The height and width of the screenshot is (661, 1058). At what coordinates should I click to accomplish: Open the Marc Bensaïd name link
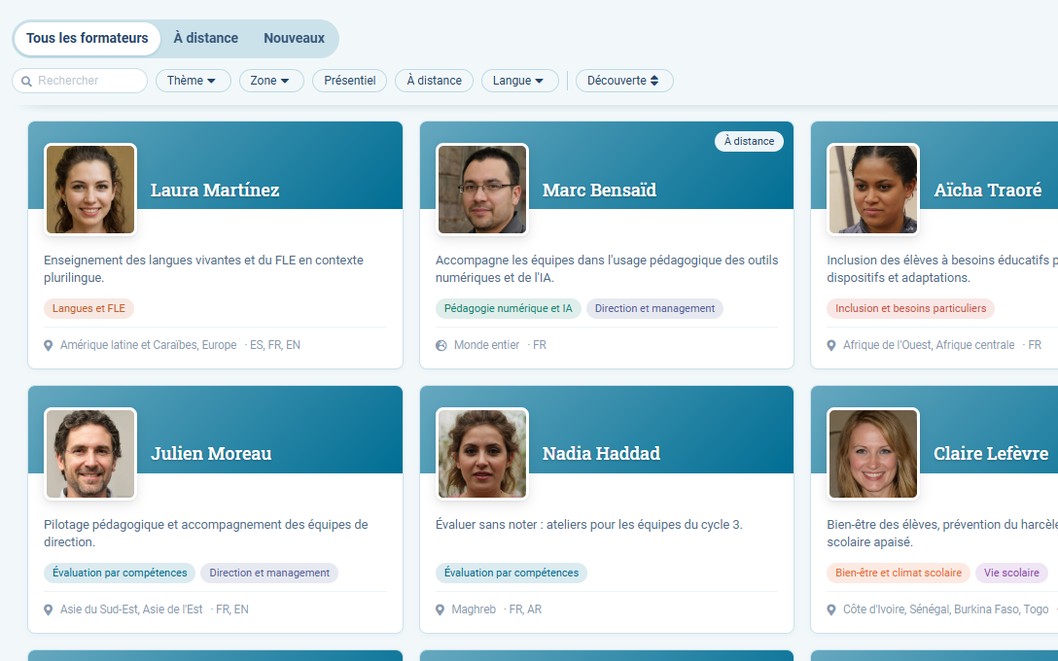pos(599,190)
